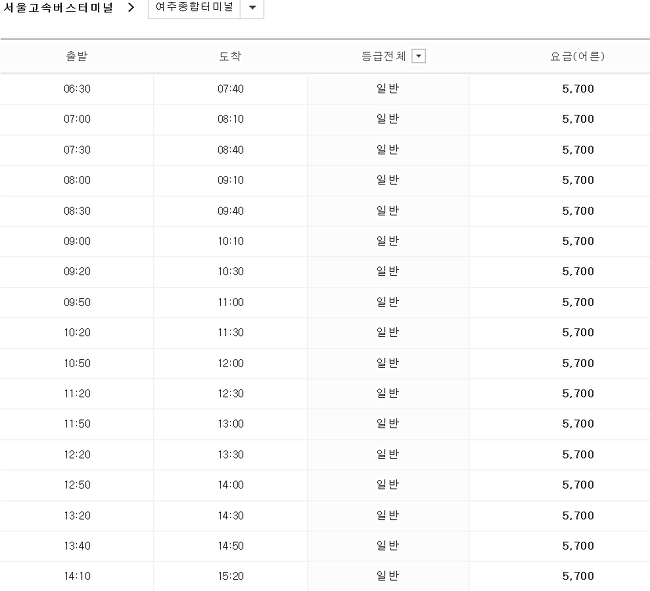Click the 08:40 arrival time
Image resolution: width=650 pixels, height=591 pixels.
pyautogui.click(x=230, y=150)
